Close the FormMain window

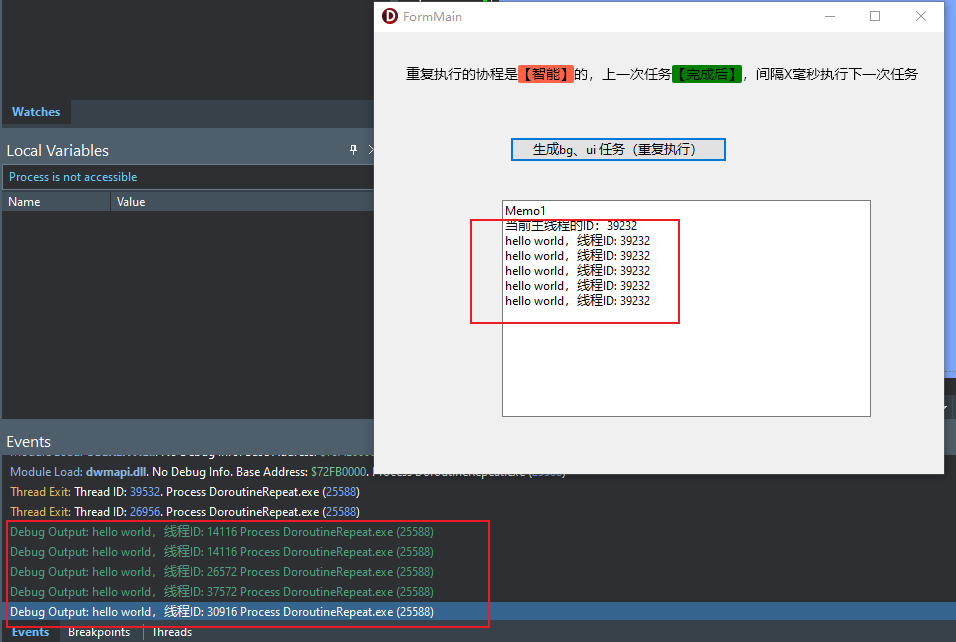point(921,16)
